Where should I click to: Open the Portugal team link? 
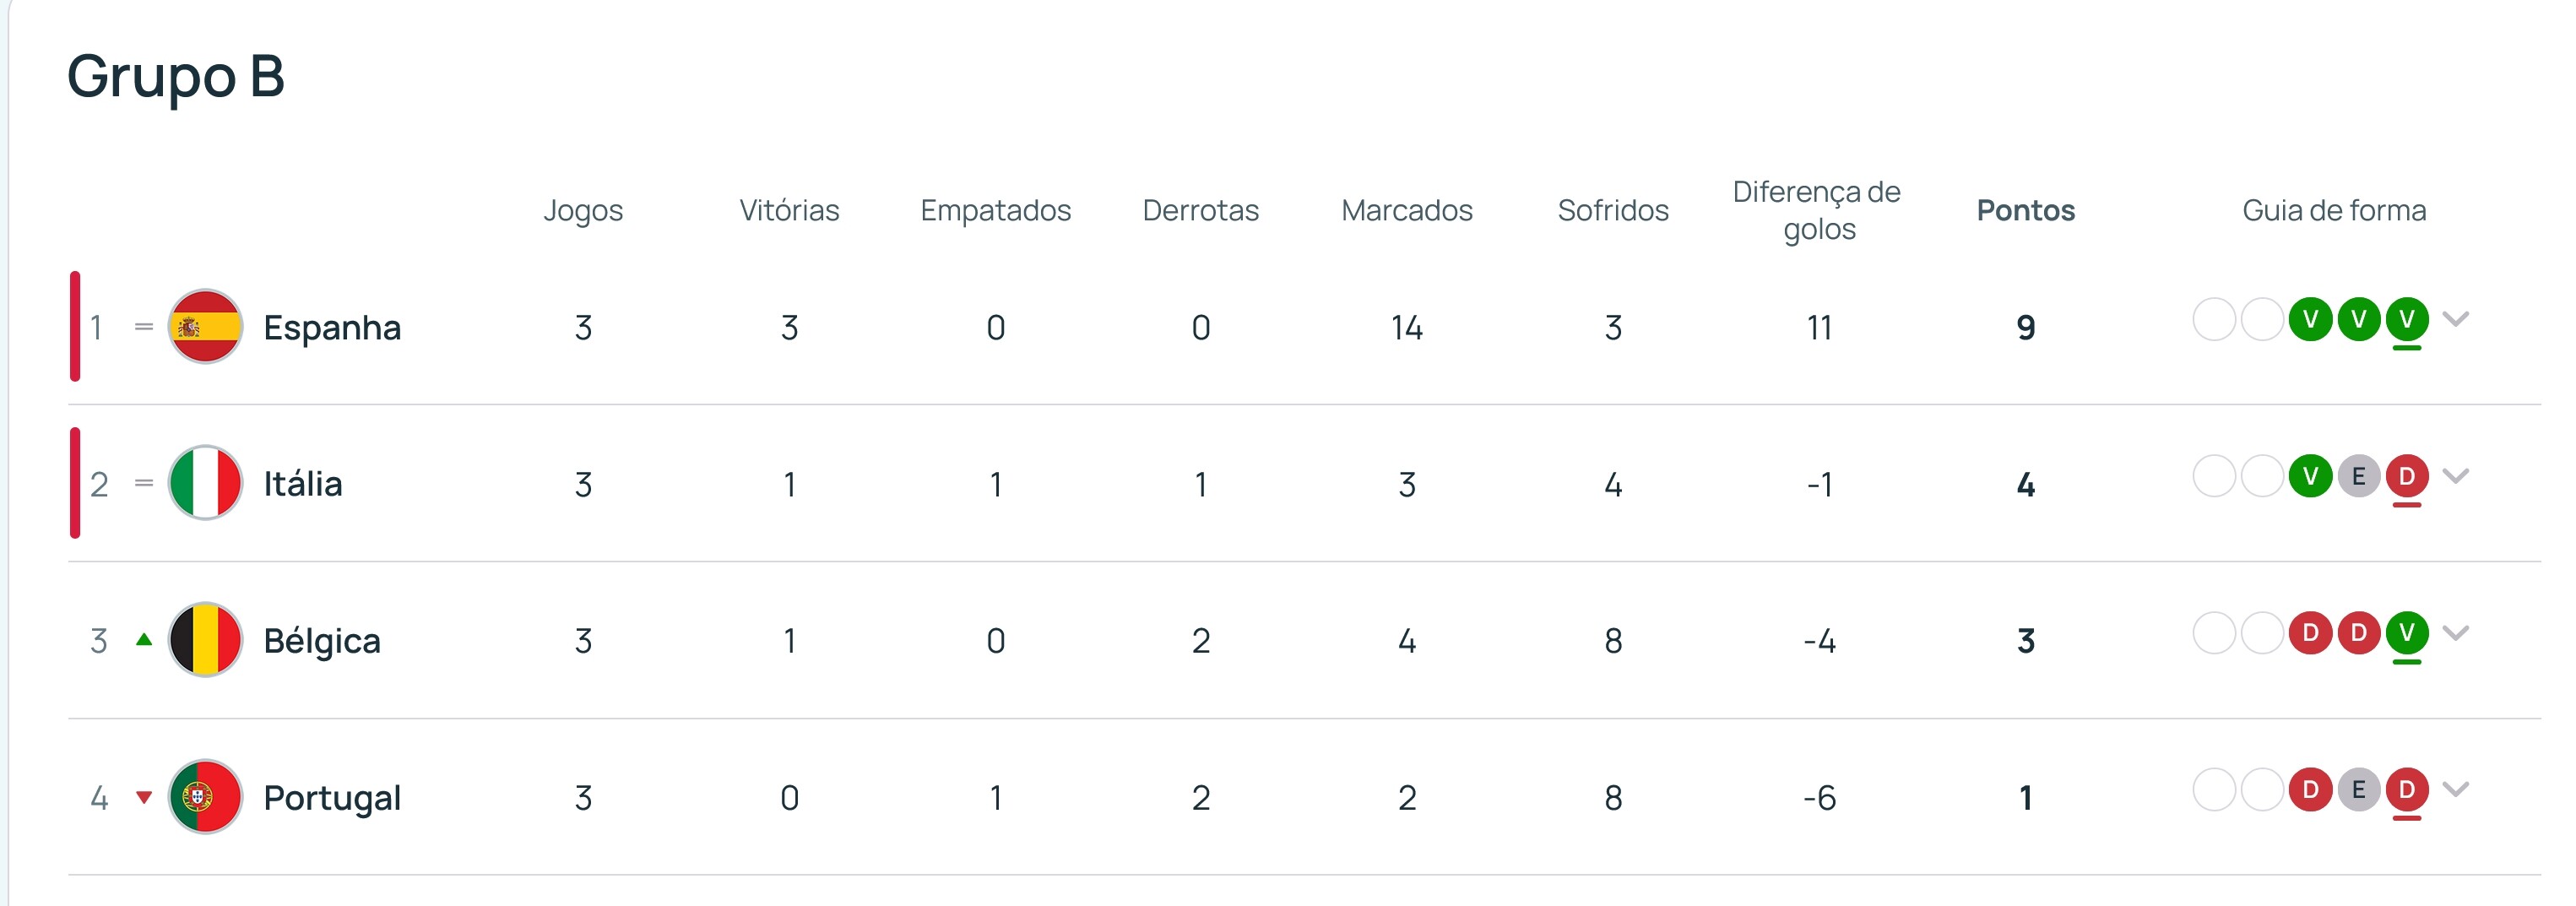pyautogui.click(x=332, y=797)
